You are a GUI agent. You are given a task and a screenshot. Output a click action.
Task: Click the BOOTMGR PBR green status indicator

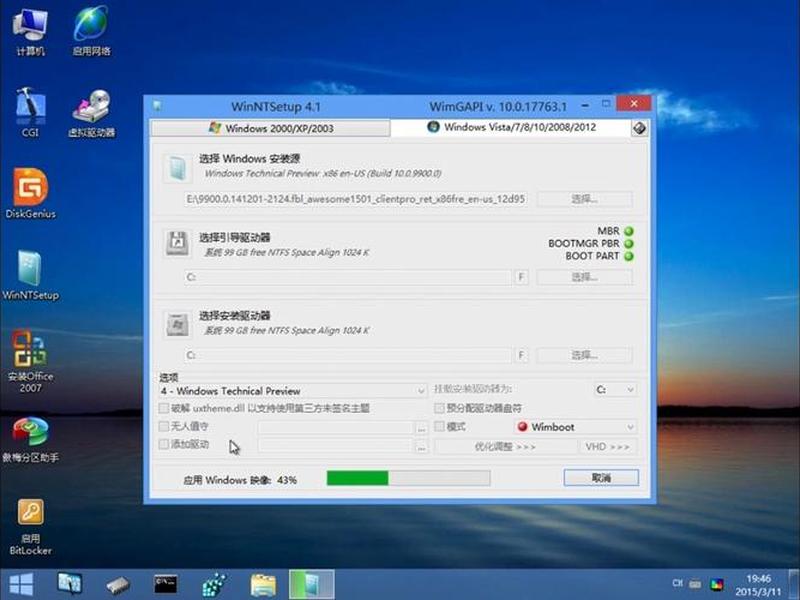click(x=629, y=244)
